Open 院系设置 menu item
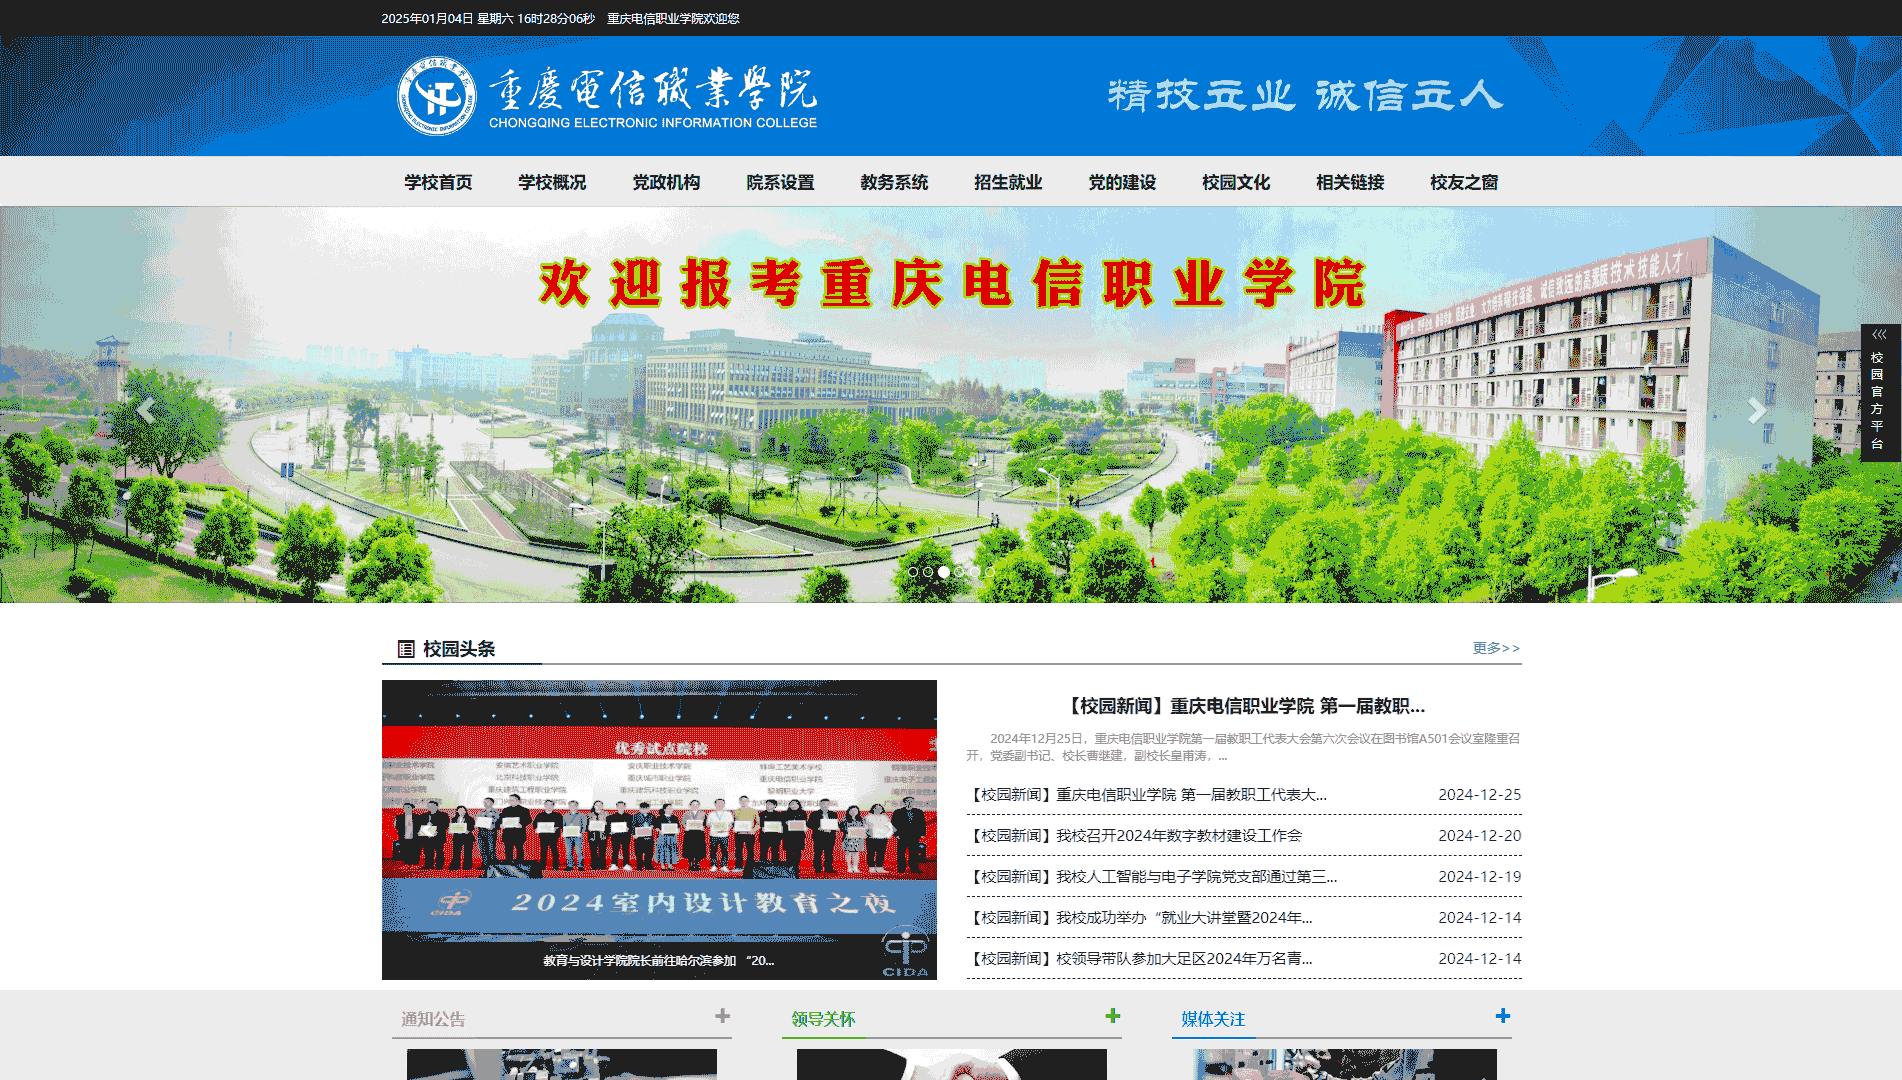This screenshot has height=1080, width=1902. [x=780, y=182]
